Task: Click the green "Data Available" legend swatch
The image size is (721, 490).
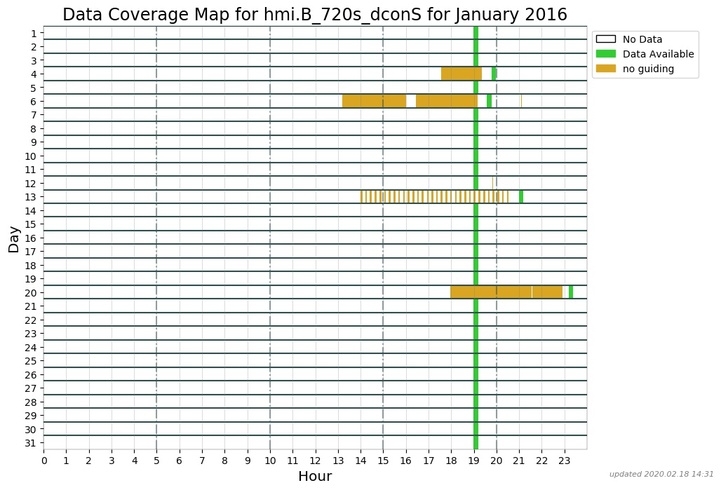Action: [606, 54]
